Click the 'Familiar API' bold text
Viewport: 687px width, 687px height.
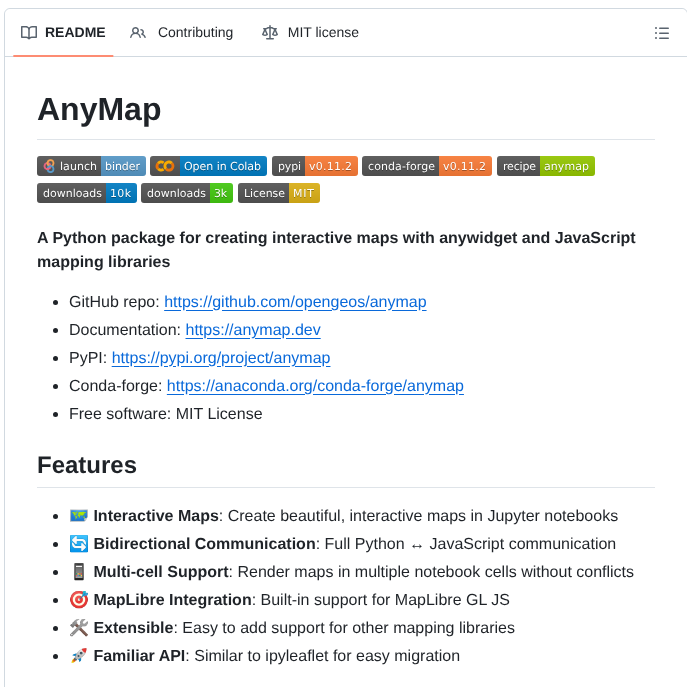coord(139,656)
